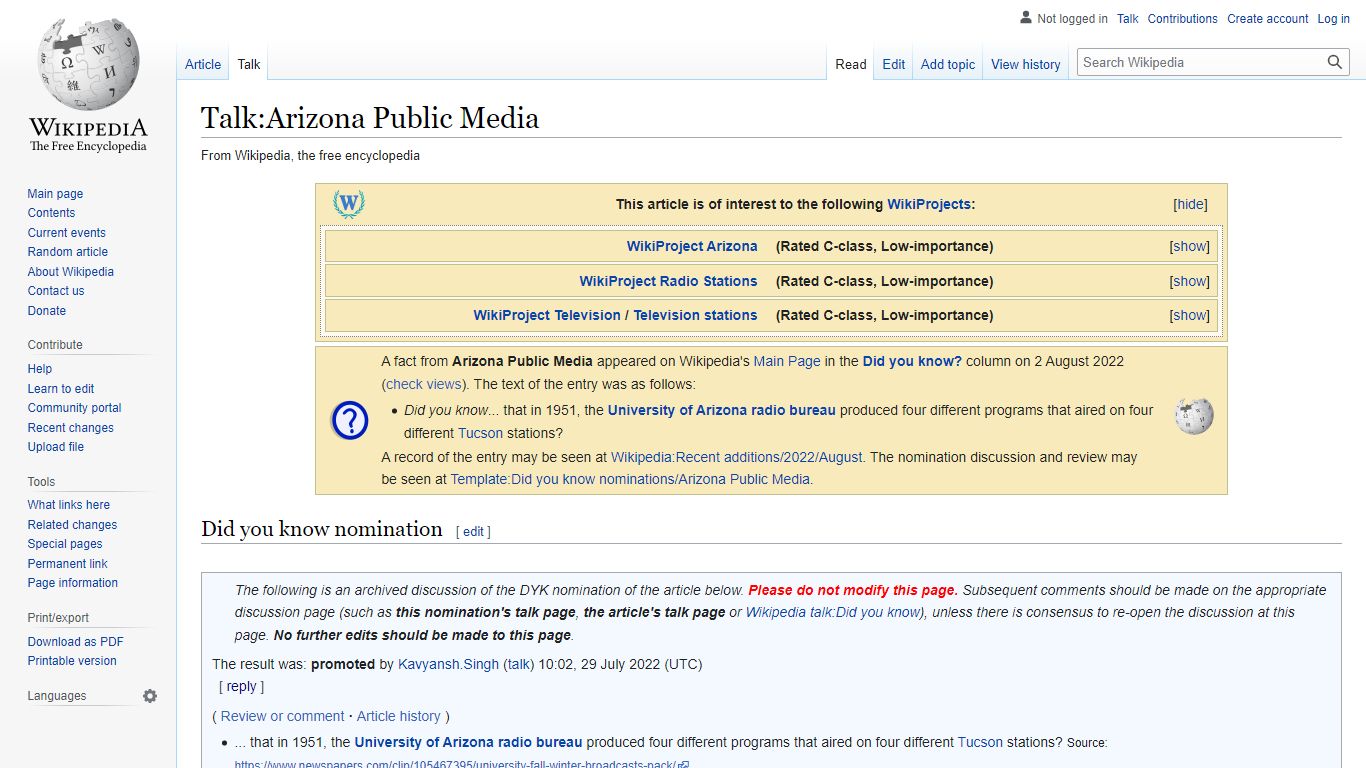Open Wikipedia:Recent additions/2022/August
The height and width of the screenshot is (768, 1366).
pos(737,457)
